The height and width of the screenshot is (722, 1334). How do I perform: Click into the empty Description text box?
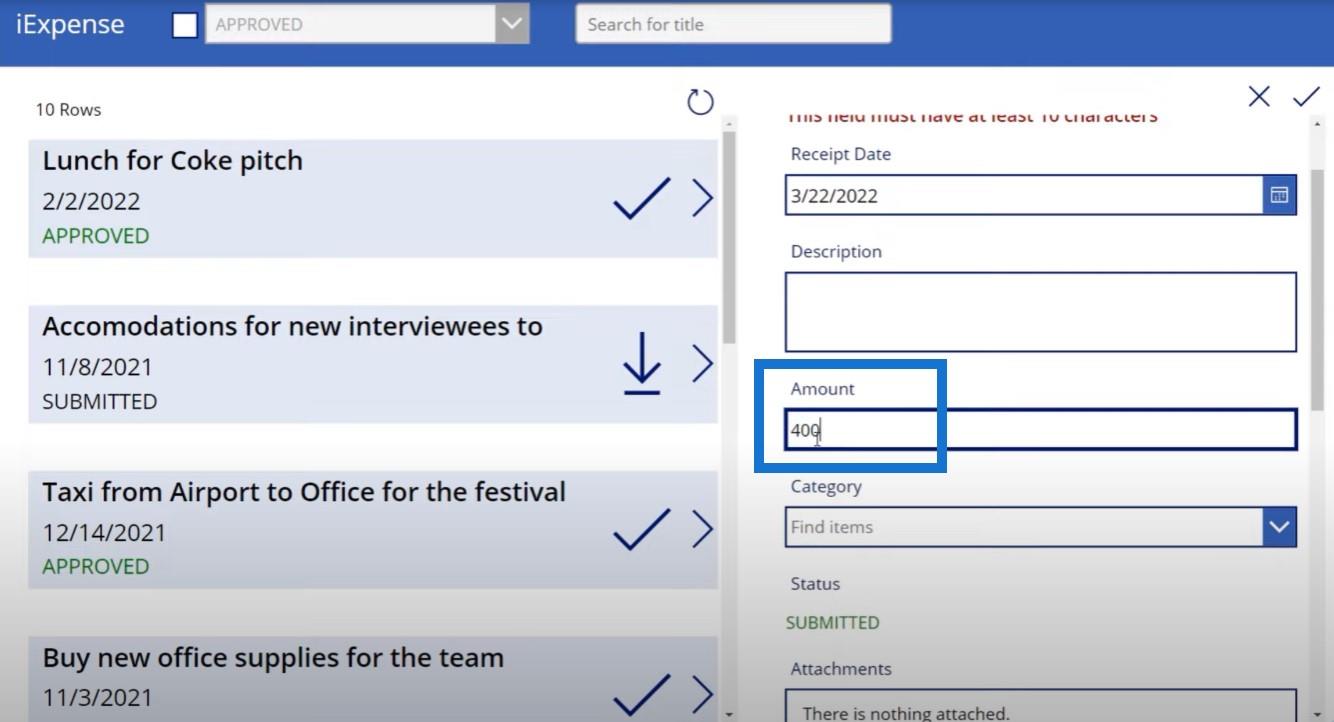[1041, 311]
